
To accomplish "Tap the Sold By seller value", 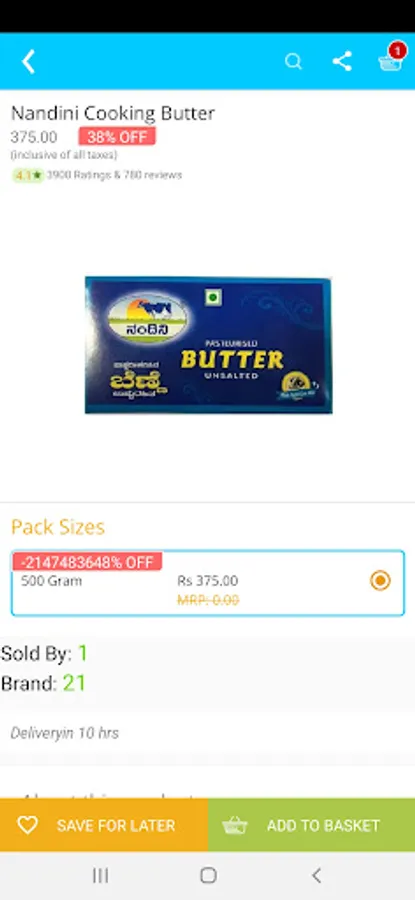I will [83, 653].
